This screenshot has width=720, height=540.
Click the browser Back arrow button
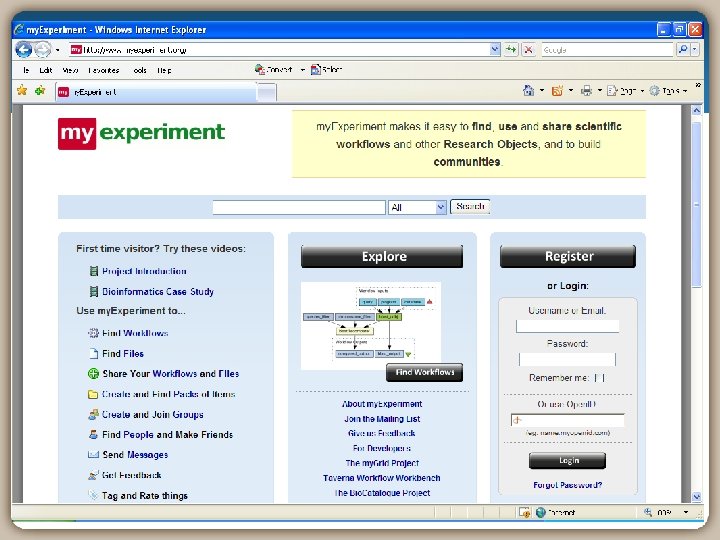(23, 49)
